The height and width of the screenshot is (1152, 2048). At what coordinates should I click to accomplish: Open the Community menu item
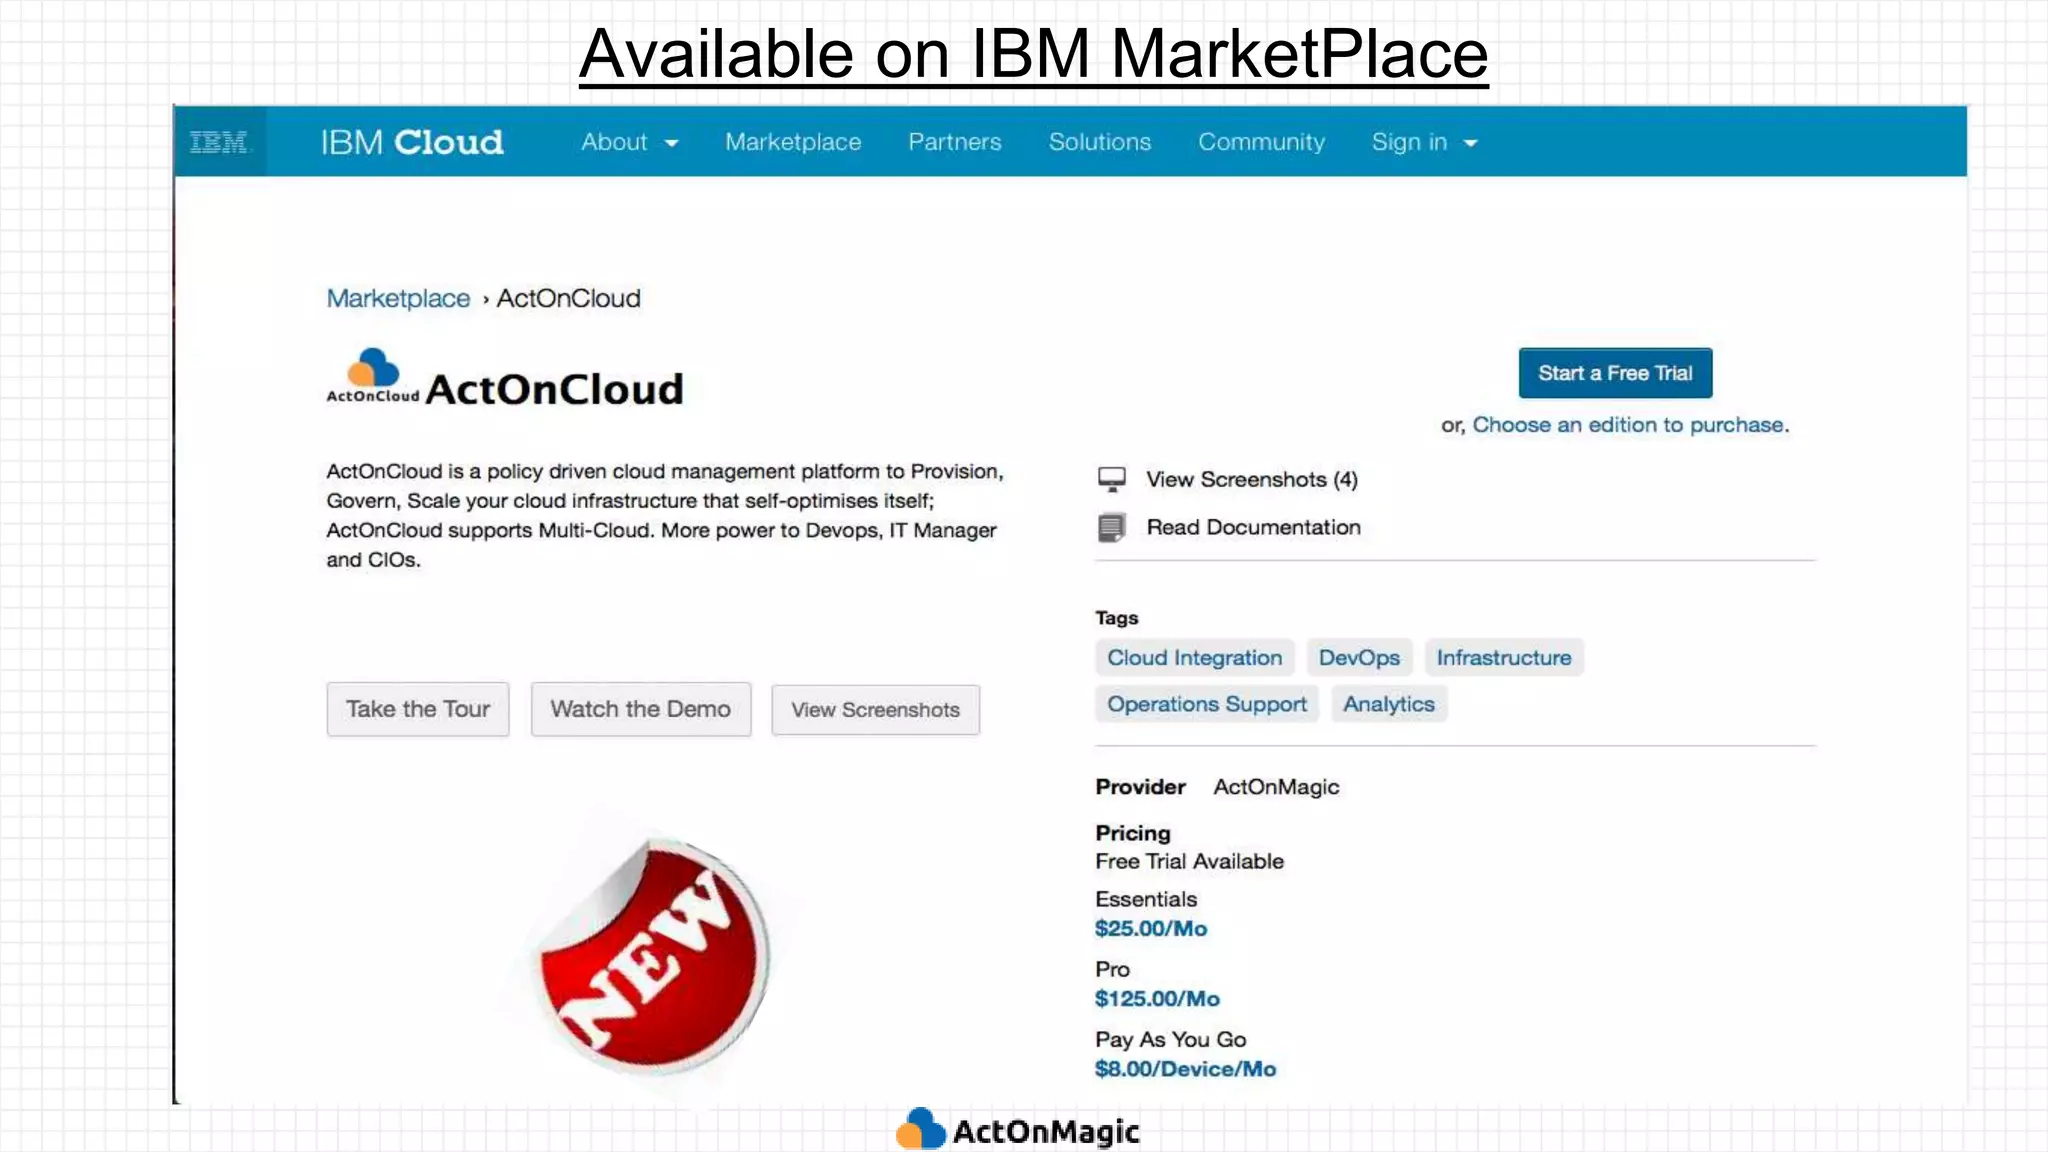(x=1262, y=142)
